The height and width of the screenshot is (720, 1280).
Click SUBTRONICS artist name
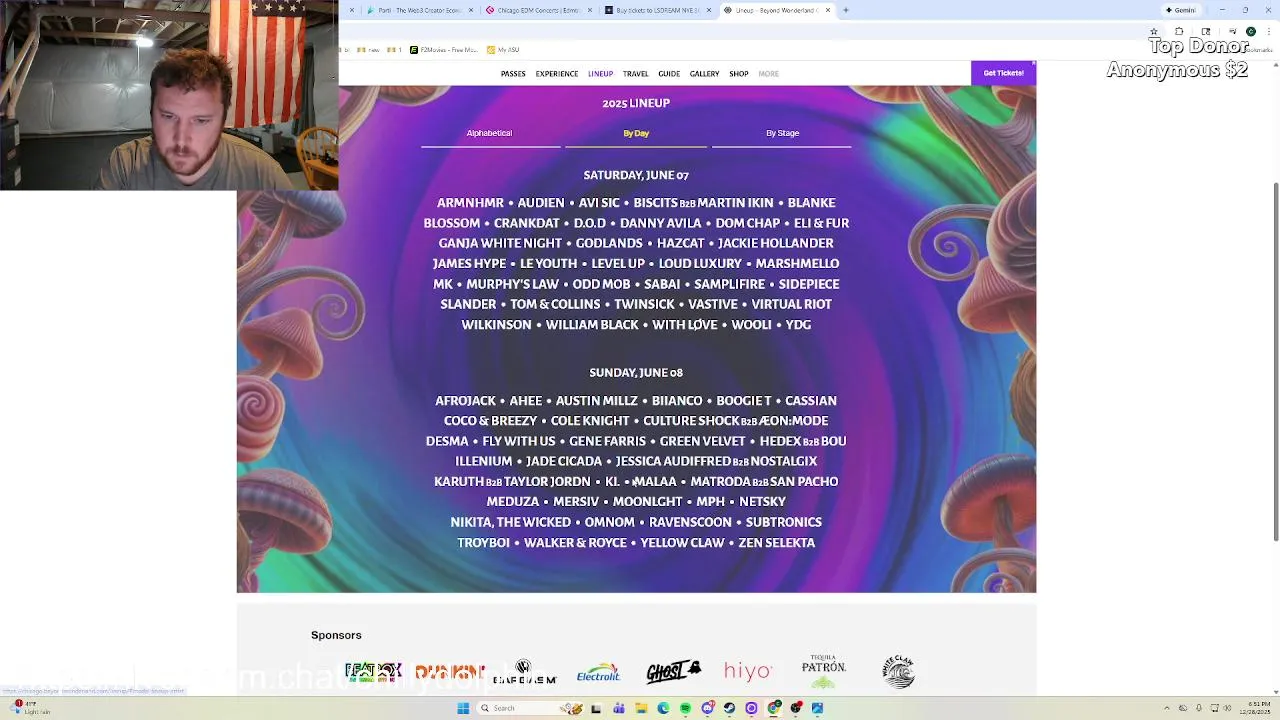783,522
